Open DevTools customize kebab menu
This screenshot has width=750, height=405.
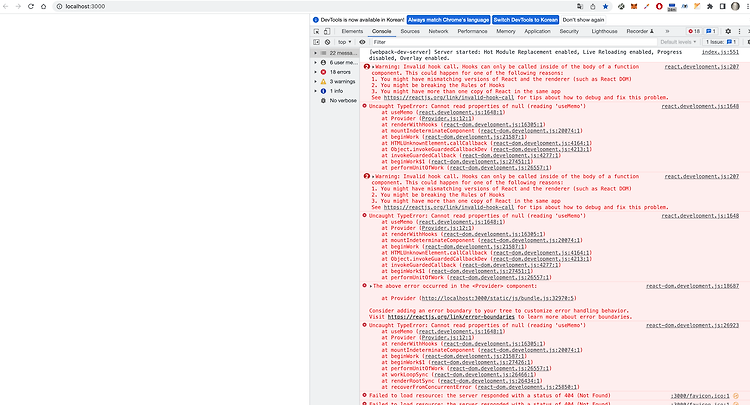point(739,31)
